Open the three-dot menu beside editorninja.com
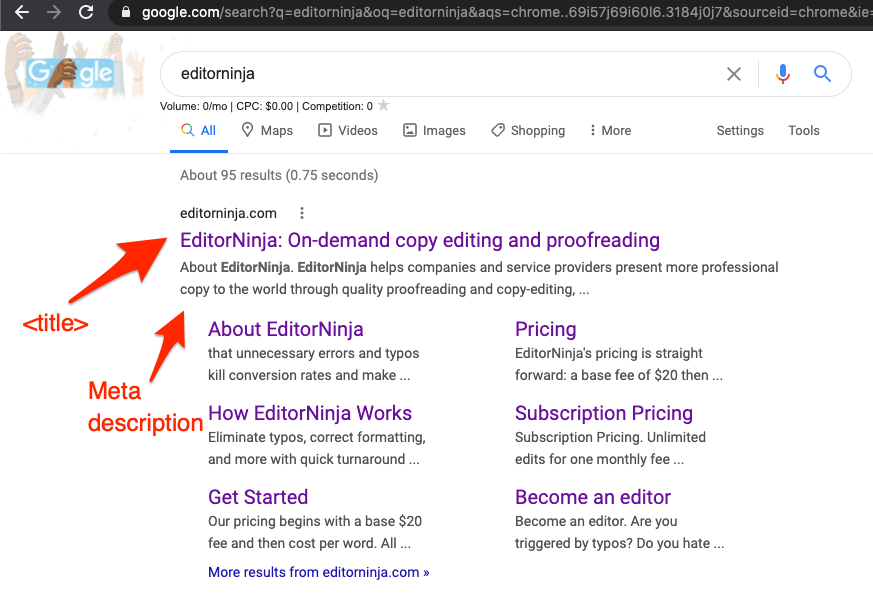 tap(302, 213)
